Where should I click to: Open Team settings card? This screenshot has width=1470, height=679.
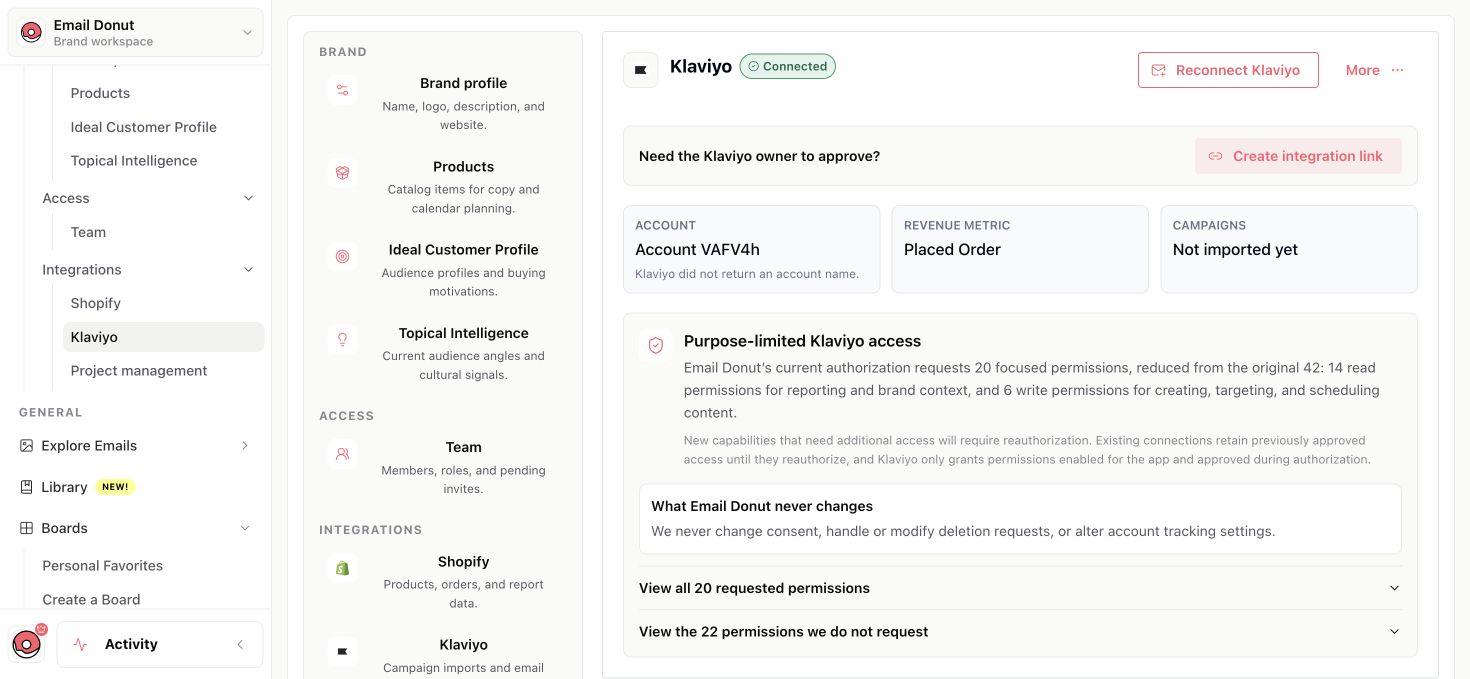click(443, 467)
